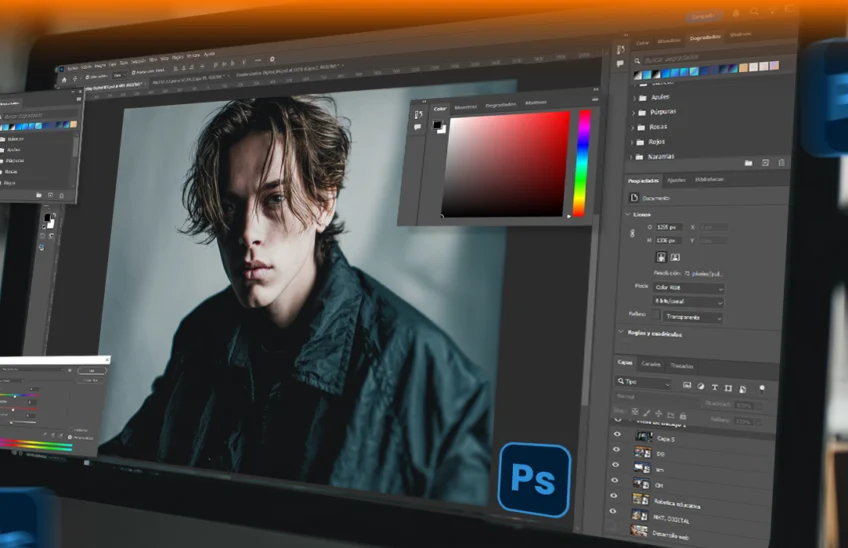The height and width of the screenshot is (548, 848).
Task: Hide the DG layer
Action: tap(616, 450)
